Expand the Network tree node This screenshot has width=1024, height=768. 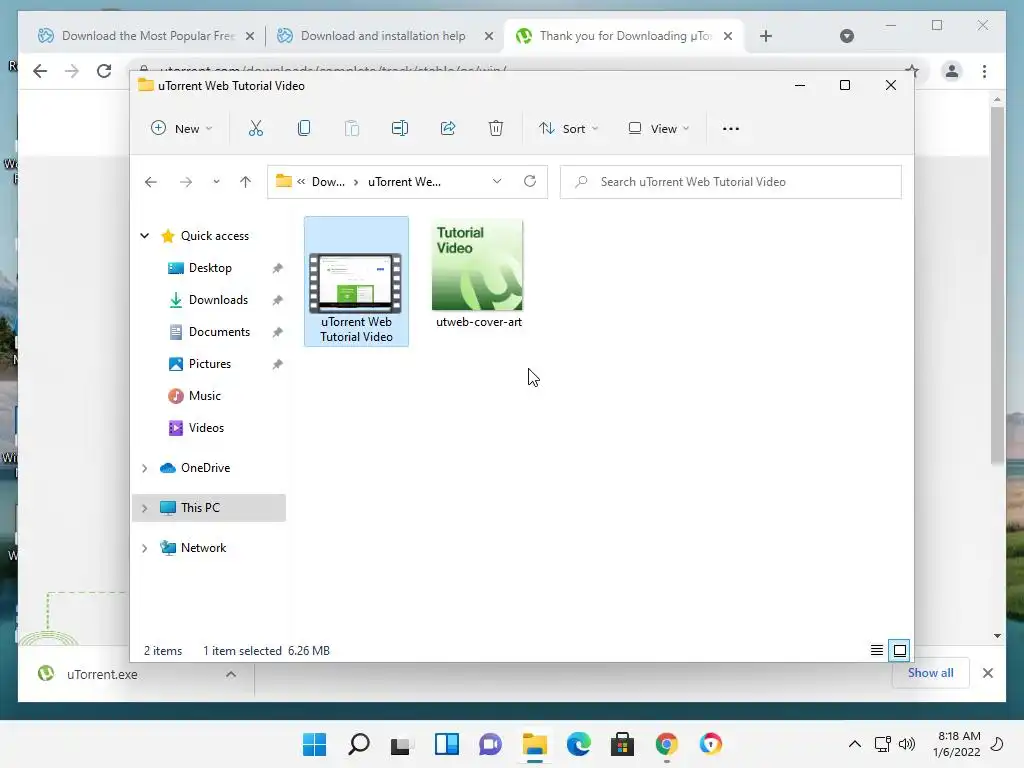tap(145, 549)
